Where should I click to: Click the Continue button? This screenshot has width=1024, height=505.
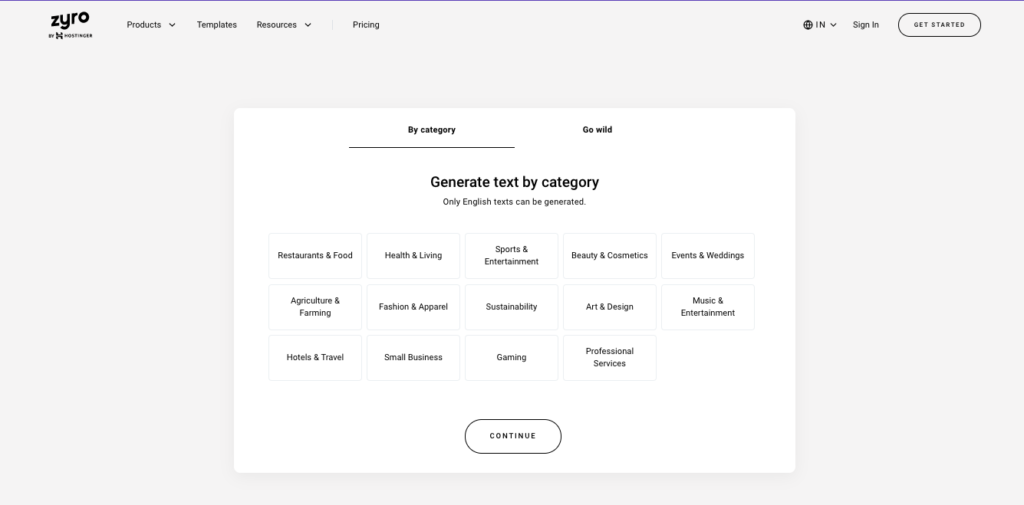click(x=513, y=436)
